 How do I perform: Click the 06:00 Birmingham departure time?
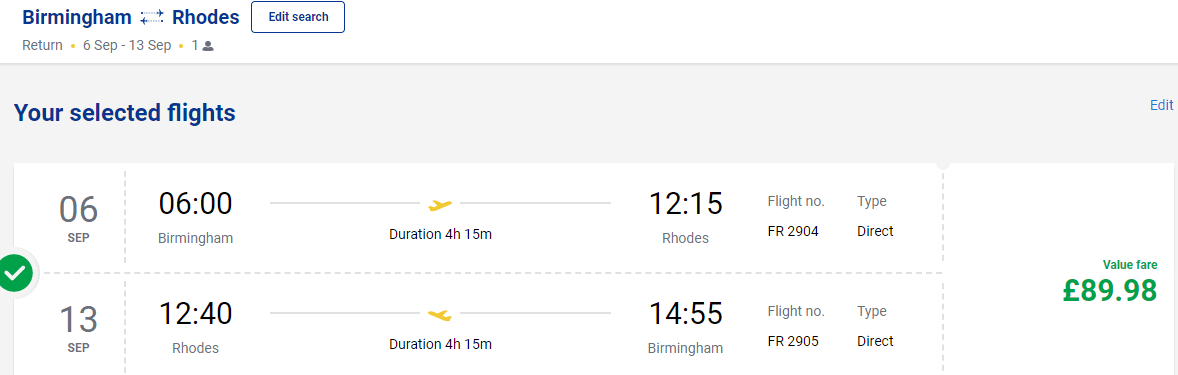[x=195, y=204]
